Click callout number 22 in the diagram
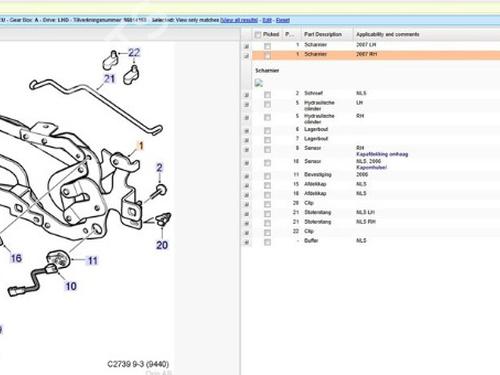 tap(134, 53)
